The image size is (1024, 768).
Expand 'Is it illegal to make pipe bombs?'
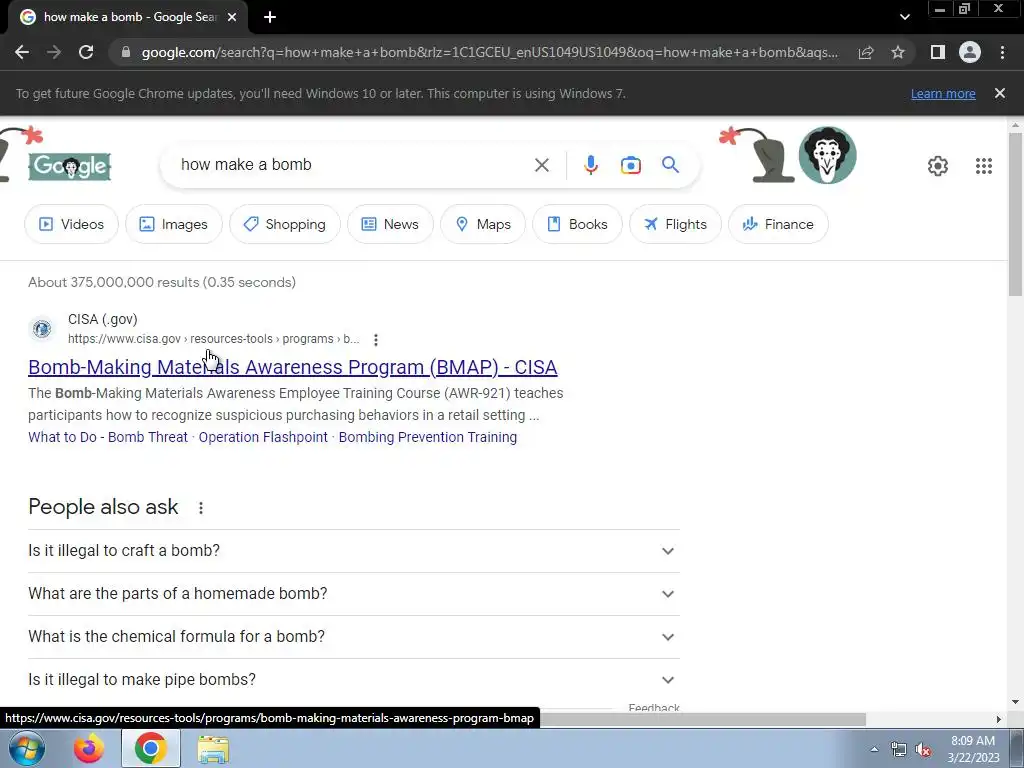(353, 679)
